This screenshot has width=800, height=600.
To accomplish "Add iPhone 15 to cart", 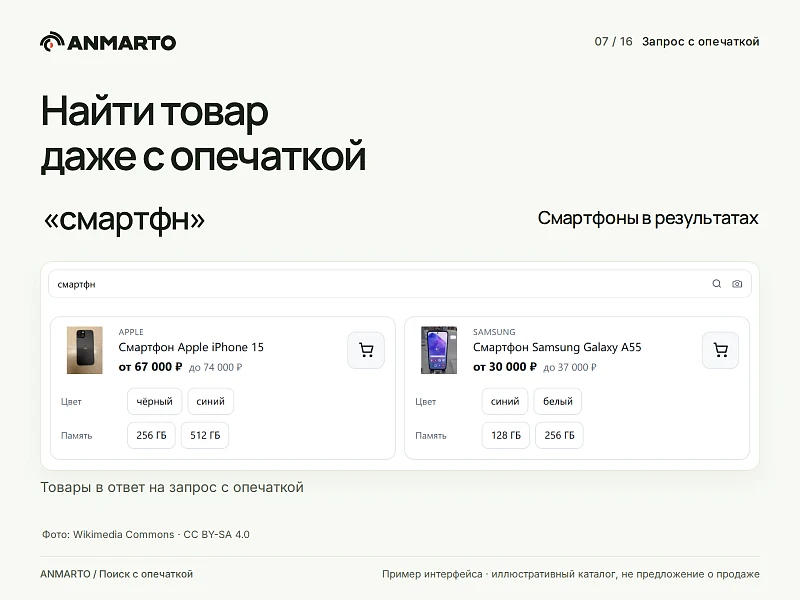I will (x=366, y=350).
